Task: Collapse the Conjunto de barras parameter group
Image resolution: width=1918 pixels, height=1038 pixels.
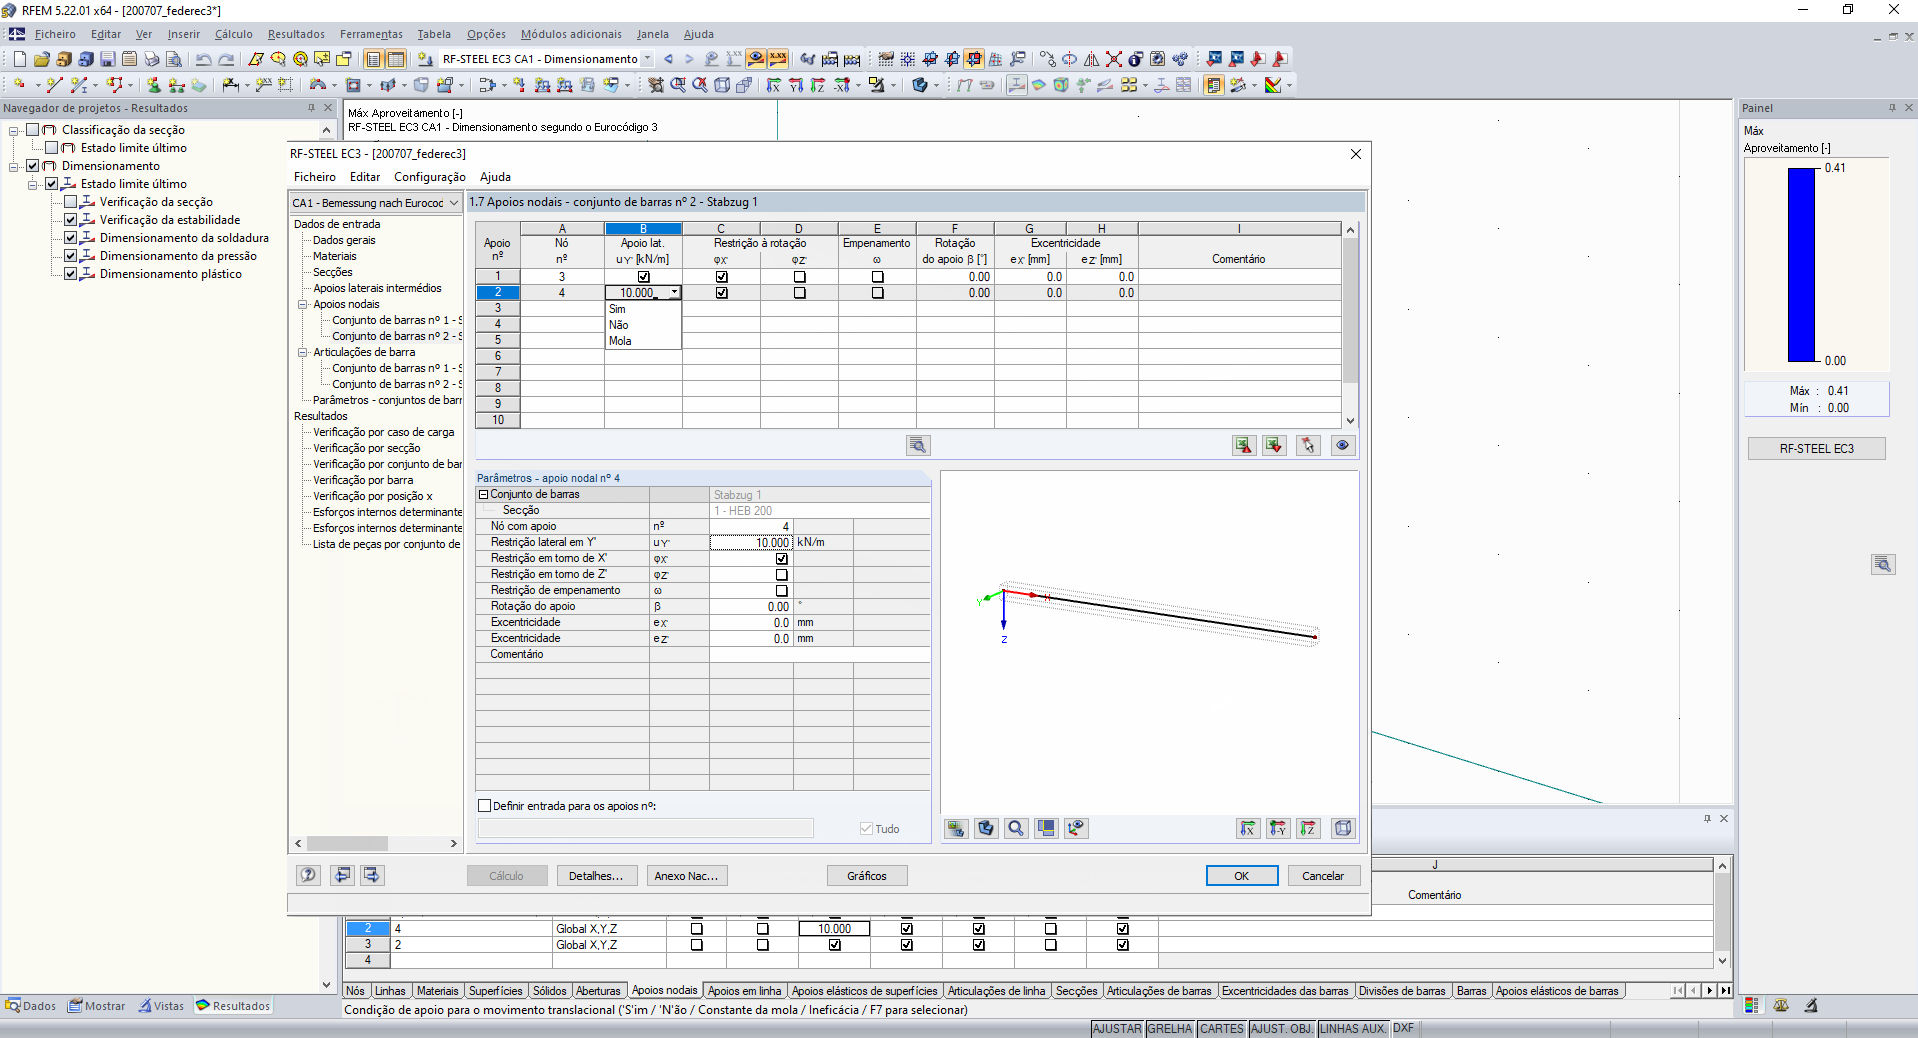Action: 483,495
